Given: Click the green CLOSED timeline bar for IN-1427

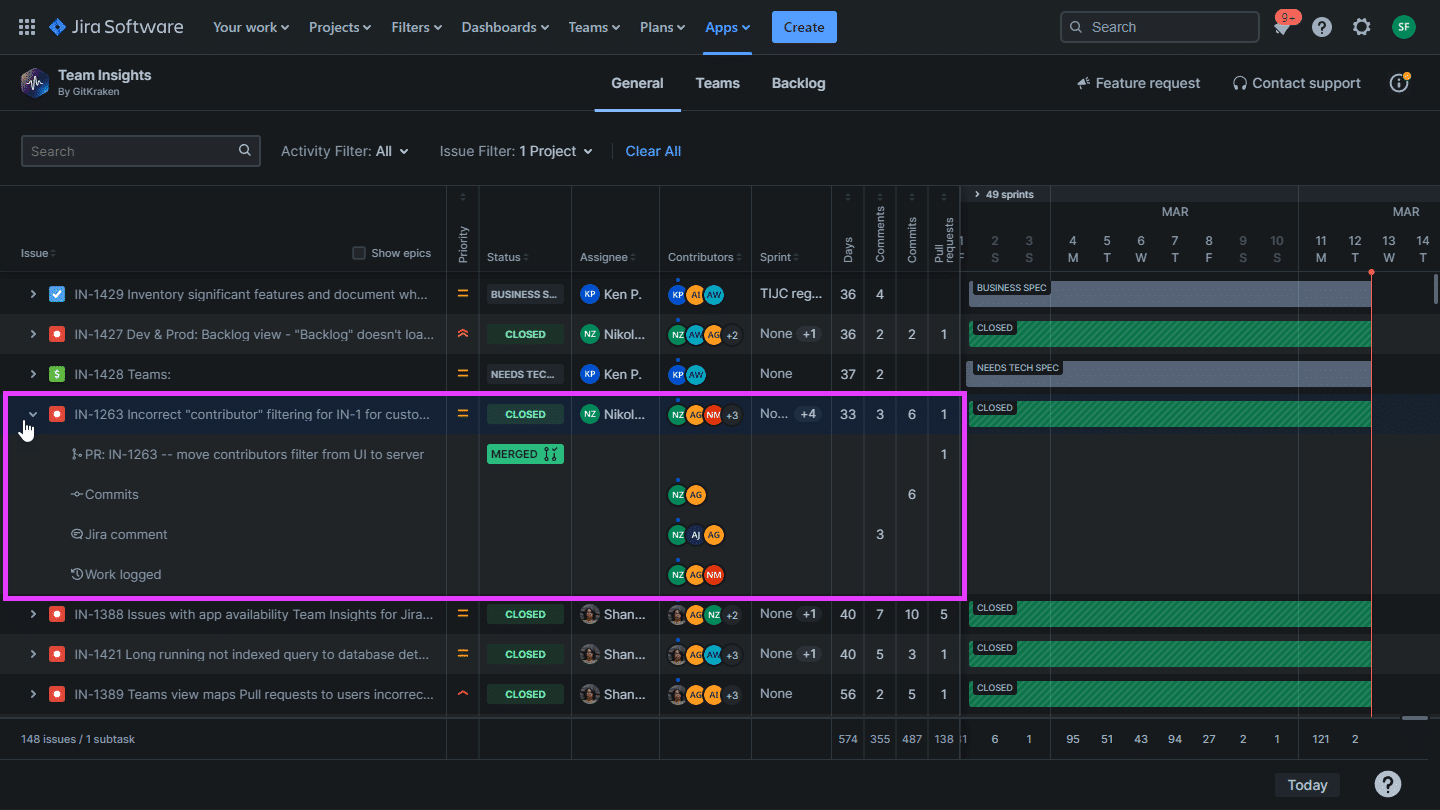Looking at the screenshot, I should point(1170,334).
